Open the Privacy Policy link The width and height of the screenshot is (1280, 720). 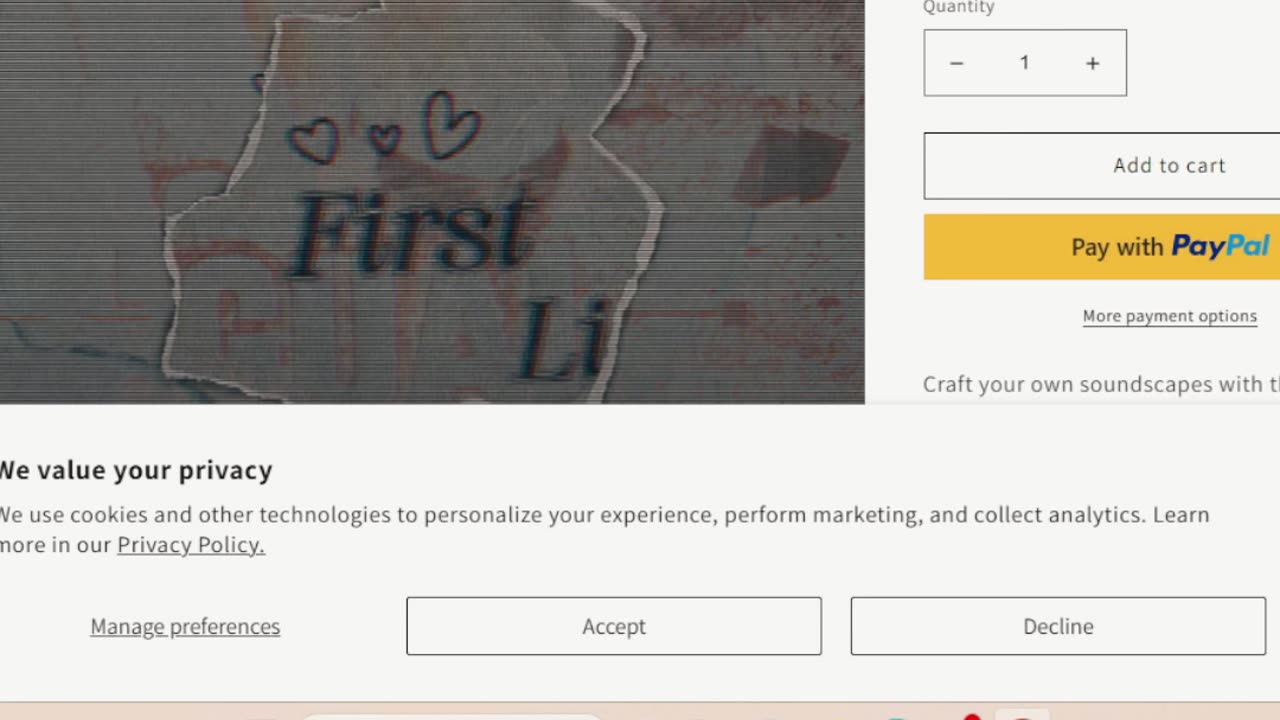click(191, 545)
